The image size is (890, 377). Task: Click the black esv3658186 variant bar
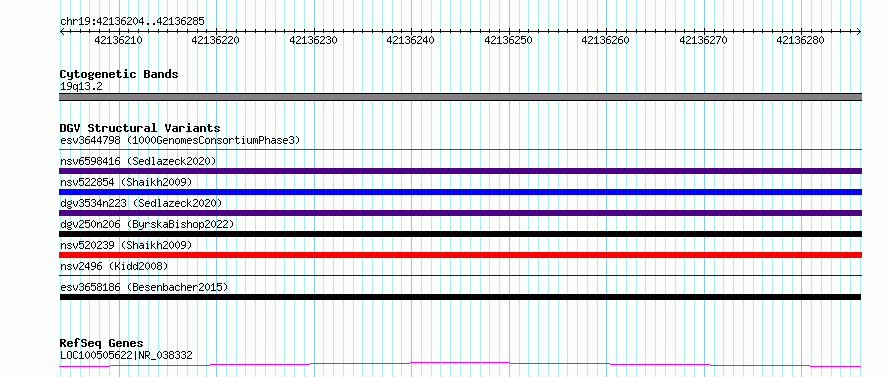[460, 297]
